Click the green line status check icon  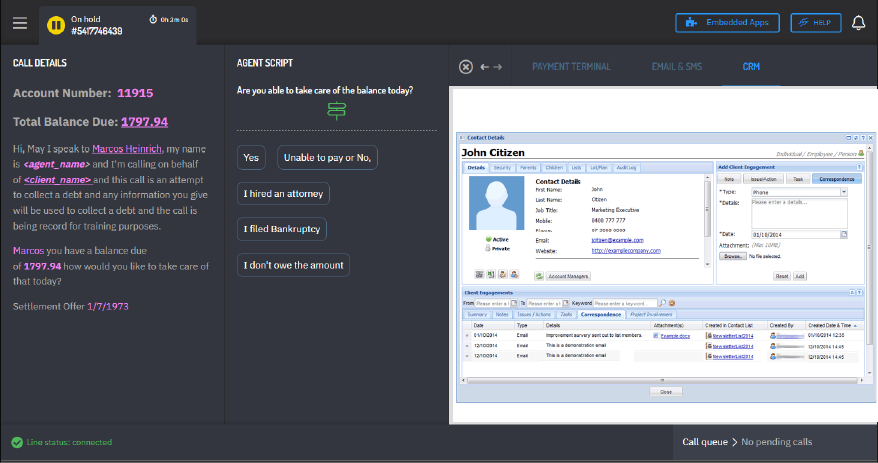coord(17,442)
